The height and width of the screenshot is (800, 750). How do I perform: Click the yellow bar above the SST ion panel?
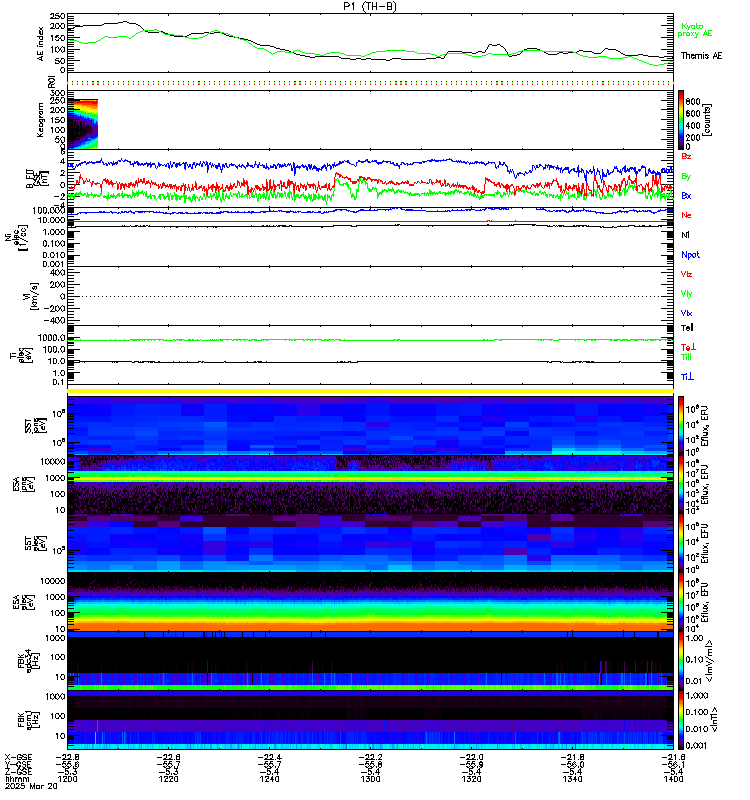370,391
